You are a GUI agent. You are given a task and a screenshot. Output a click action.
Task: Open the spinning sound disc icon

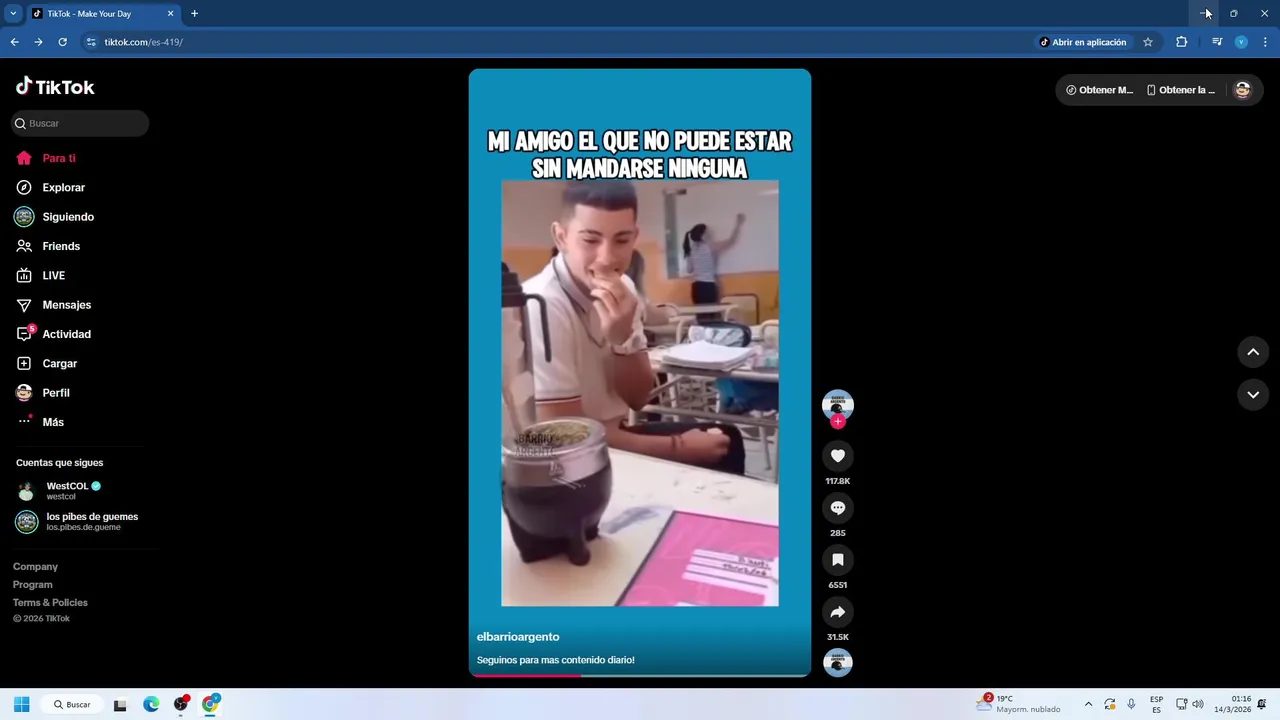tap(838, 662)
